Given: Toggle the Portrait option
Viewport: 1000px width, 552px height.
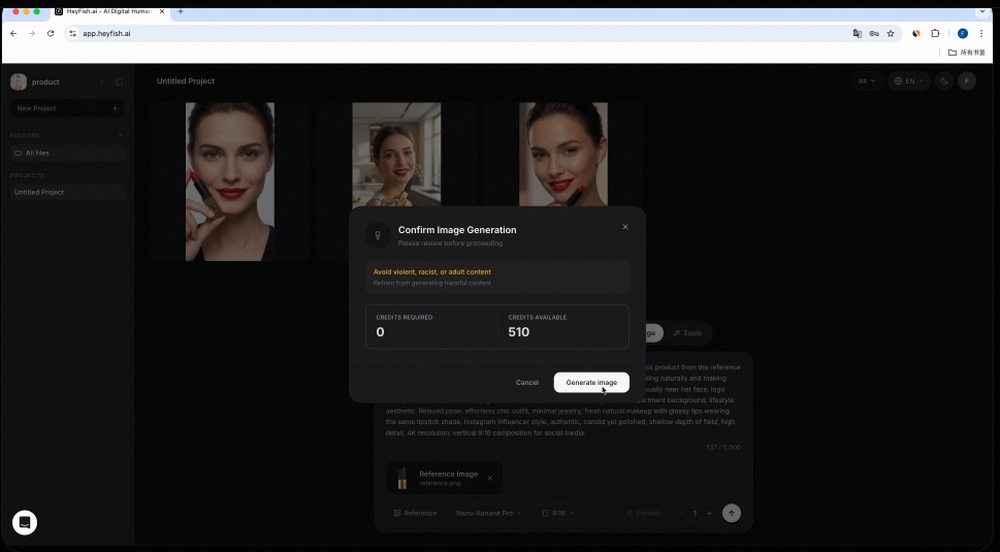Looking at the screenshot, I should [642, 513].
